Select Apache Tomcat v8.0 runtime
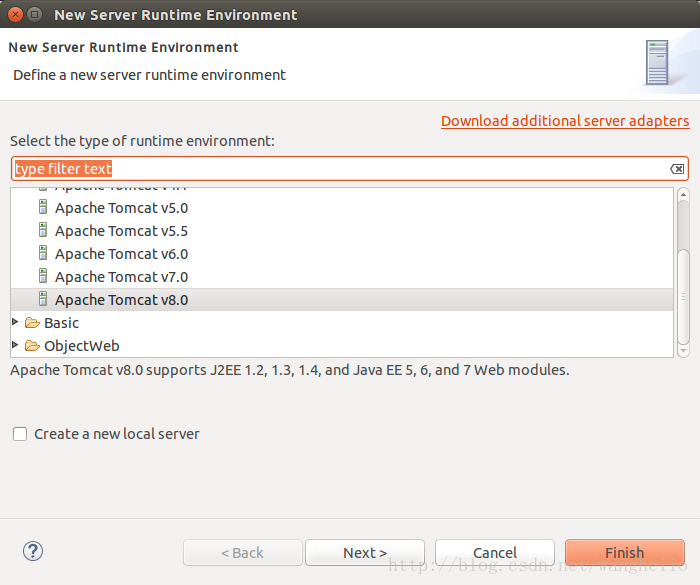The height and width of the screenshot is (585, 700). (x=342, y=300)
